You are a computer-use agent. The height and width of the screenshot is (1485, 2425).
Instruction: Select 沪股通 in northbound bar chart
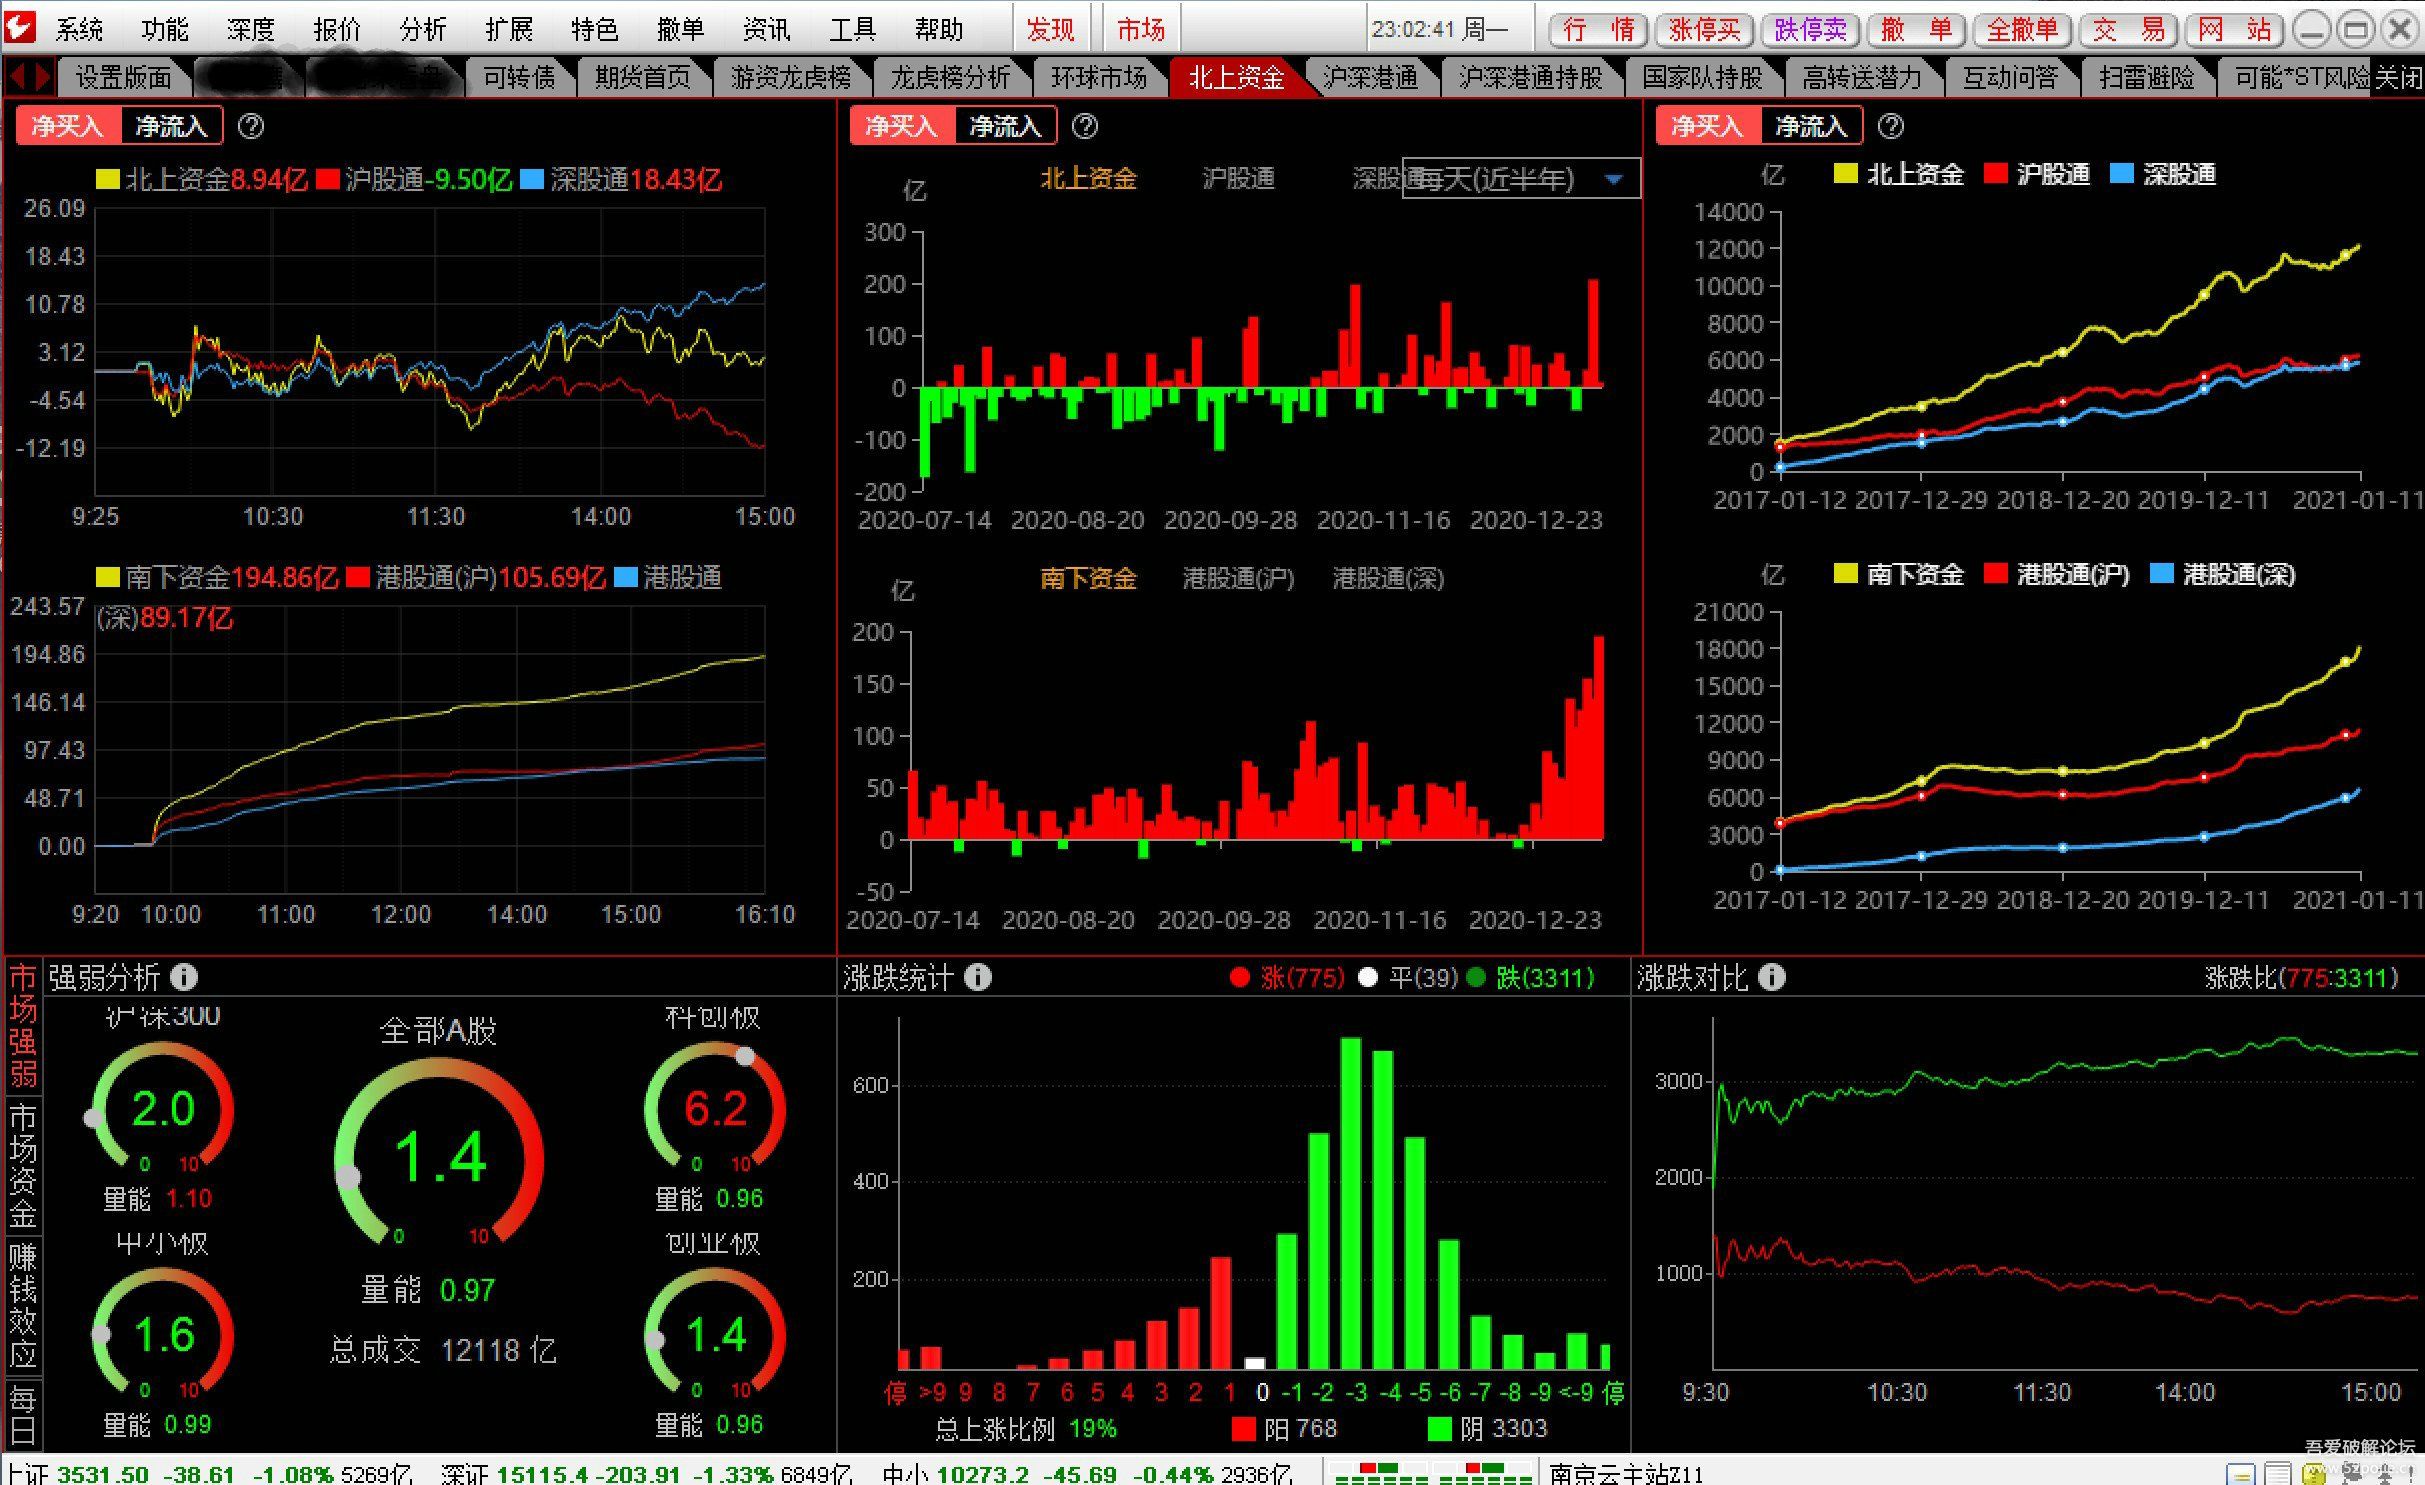click(x=1238, y=179)
